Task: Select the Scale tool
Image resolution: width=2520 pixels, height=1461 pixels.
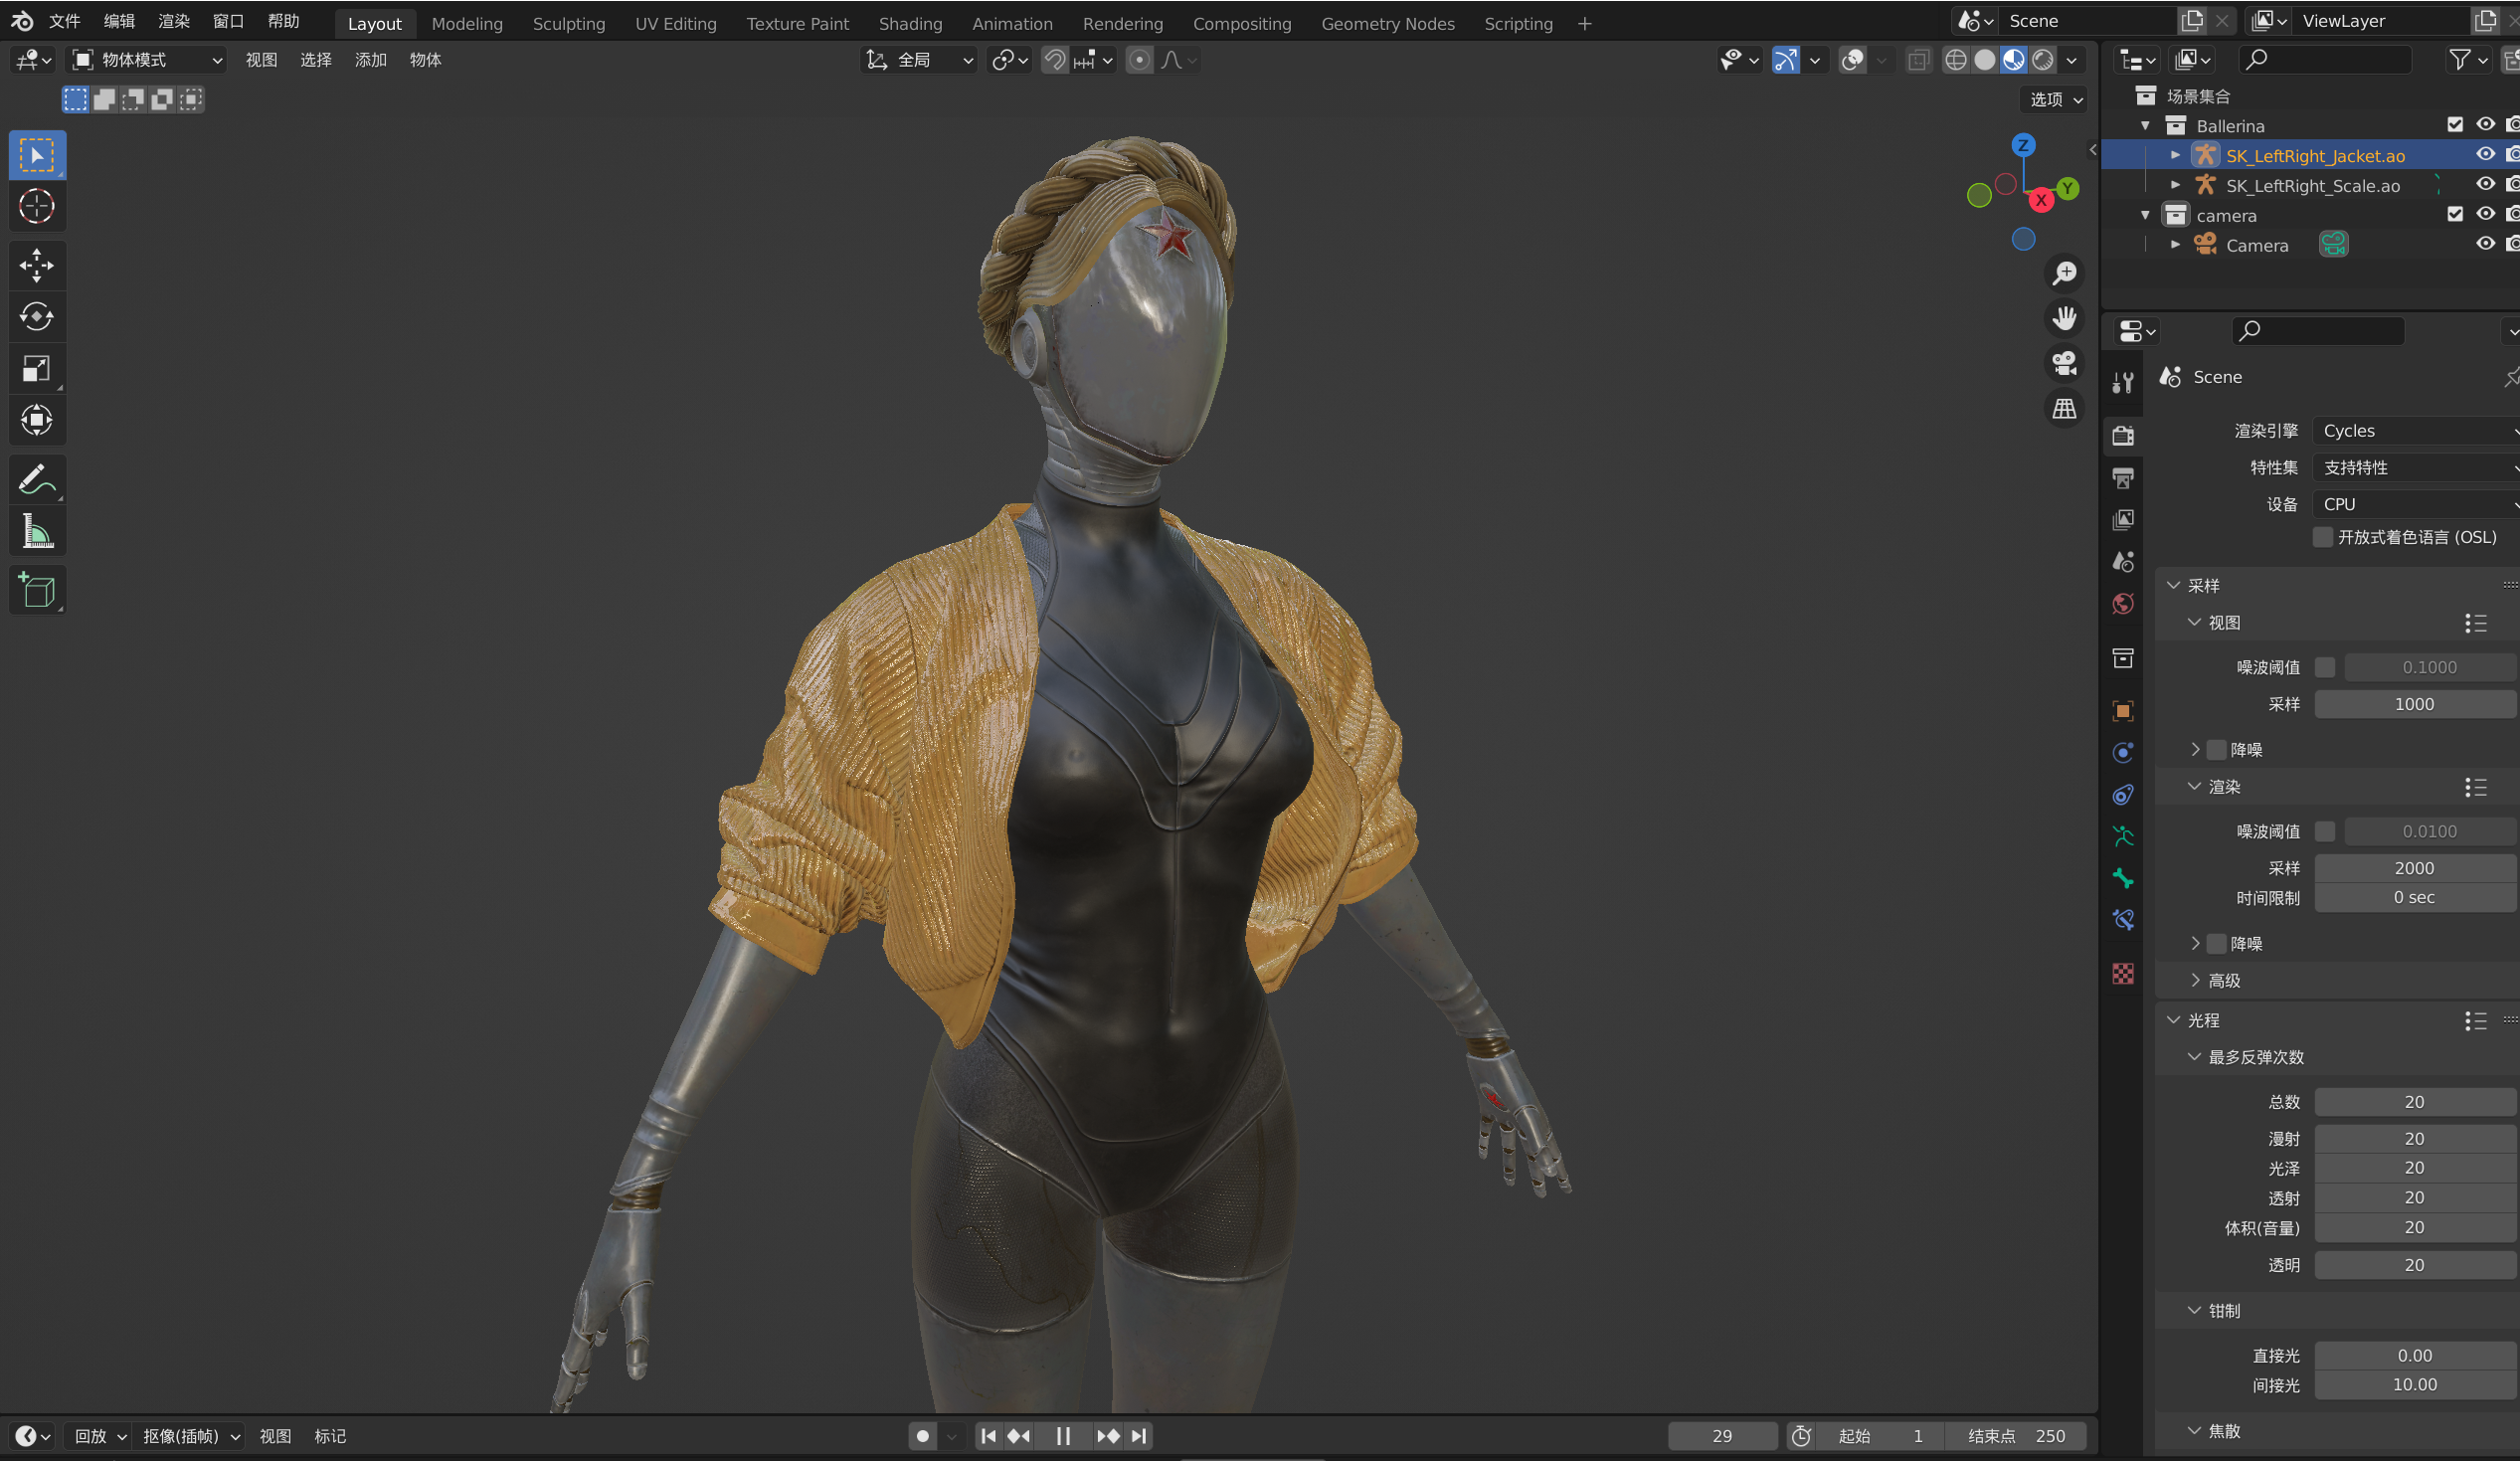Action: [x=37, y=369]
